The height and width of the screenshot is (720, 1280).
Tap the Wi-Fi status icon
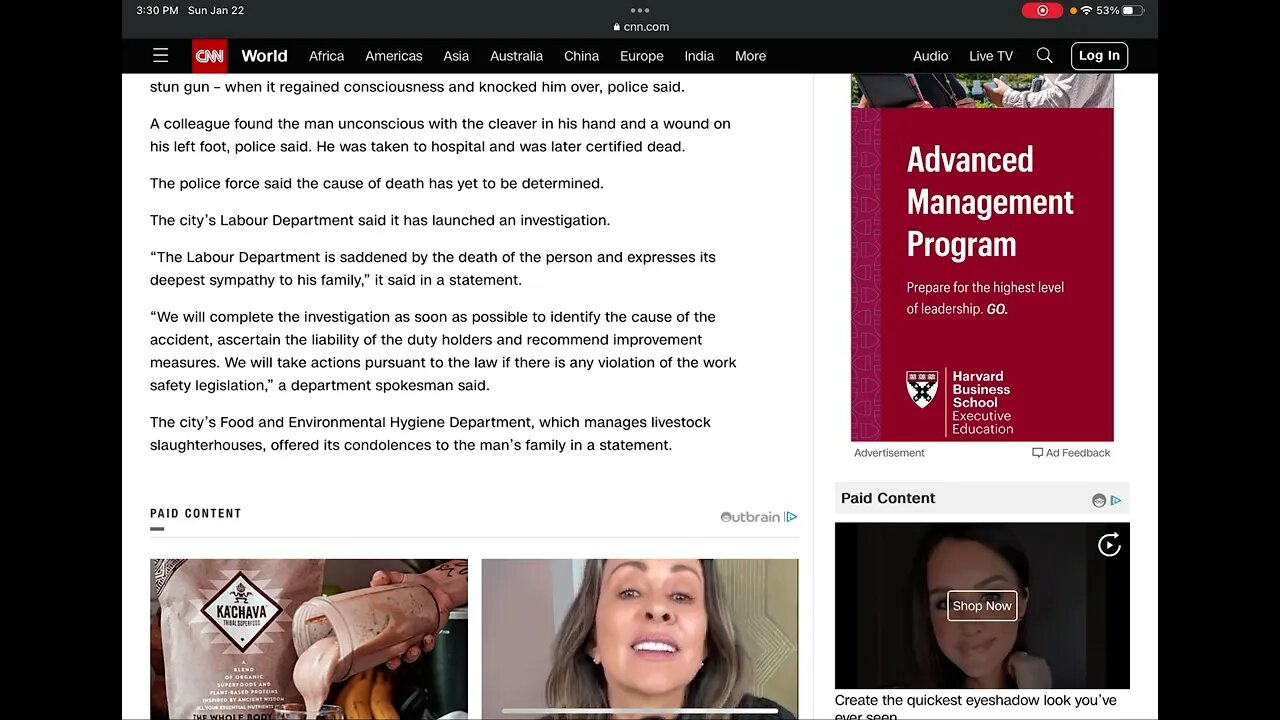1086,10
